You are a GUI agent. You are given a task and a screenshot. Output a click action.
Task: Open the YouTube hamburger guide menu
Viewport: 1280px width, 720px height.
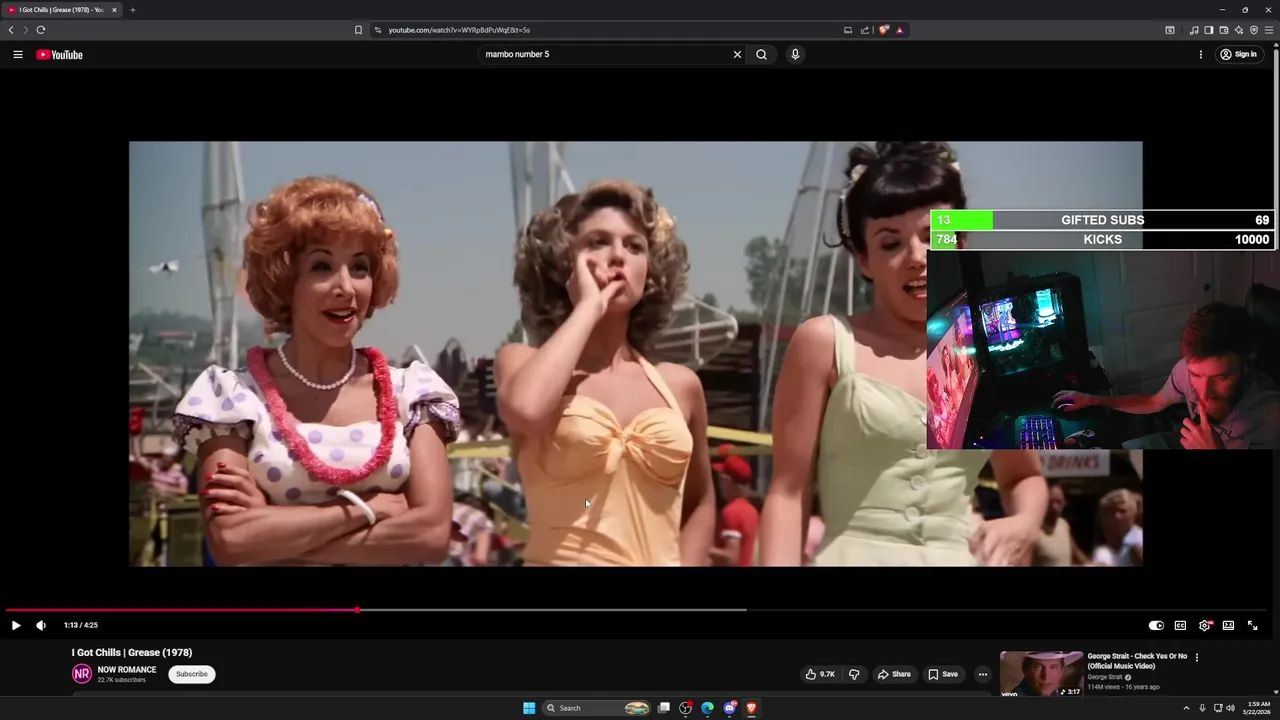tap(18, 55)
